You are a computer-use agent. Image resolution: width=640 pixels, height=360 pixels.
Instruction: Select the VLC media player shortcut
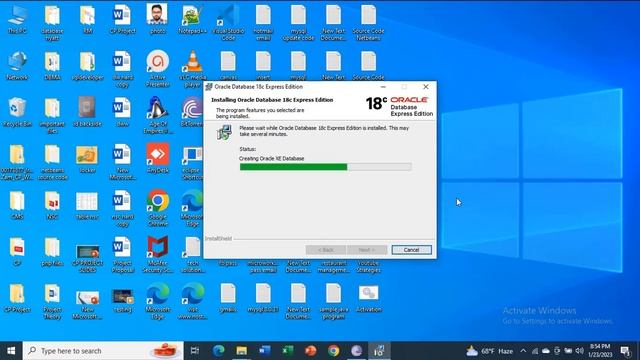point(192,69)
